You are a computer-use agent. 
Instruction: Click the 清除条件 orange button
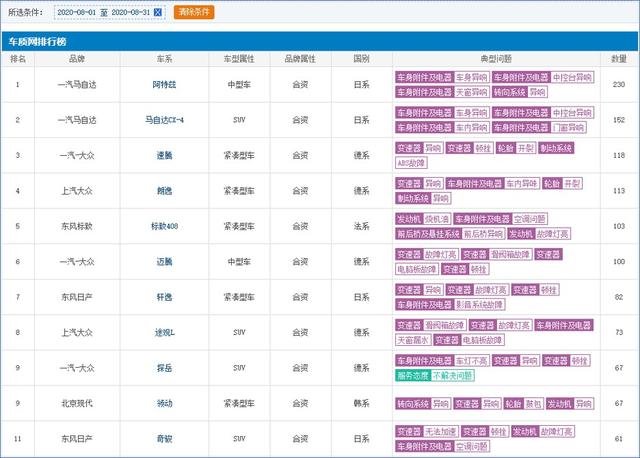194,12
